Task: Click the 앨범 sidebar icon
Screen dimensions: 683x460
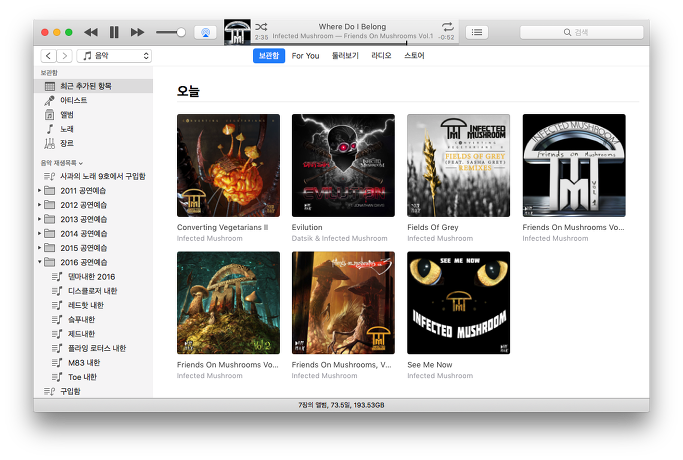Action: point(49,115)
